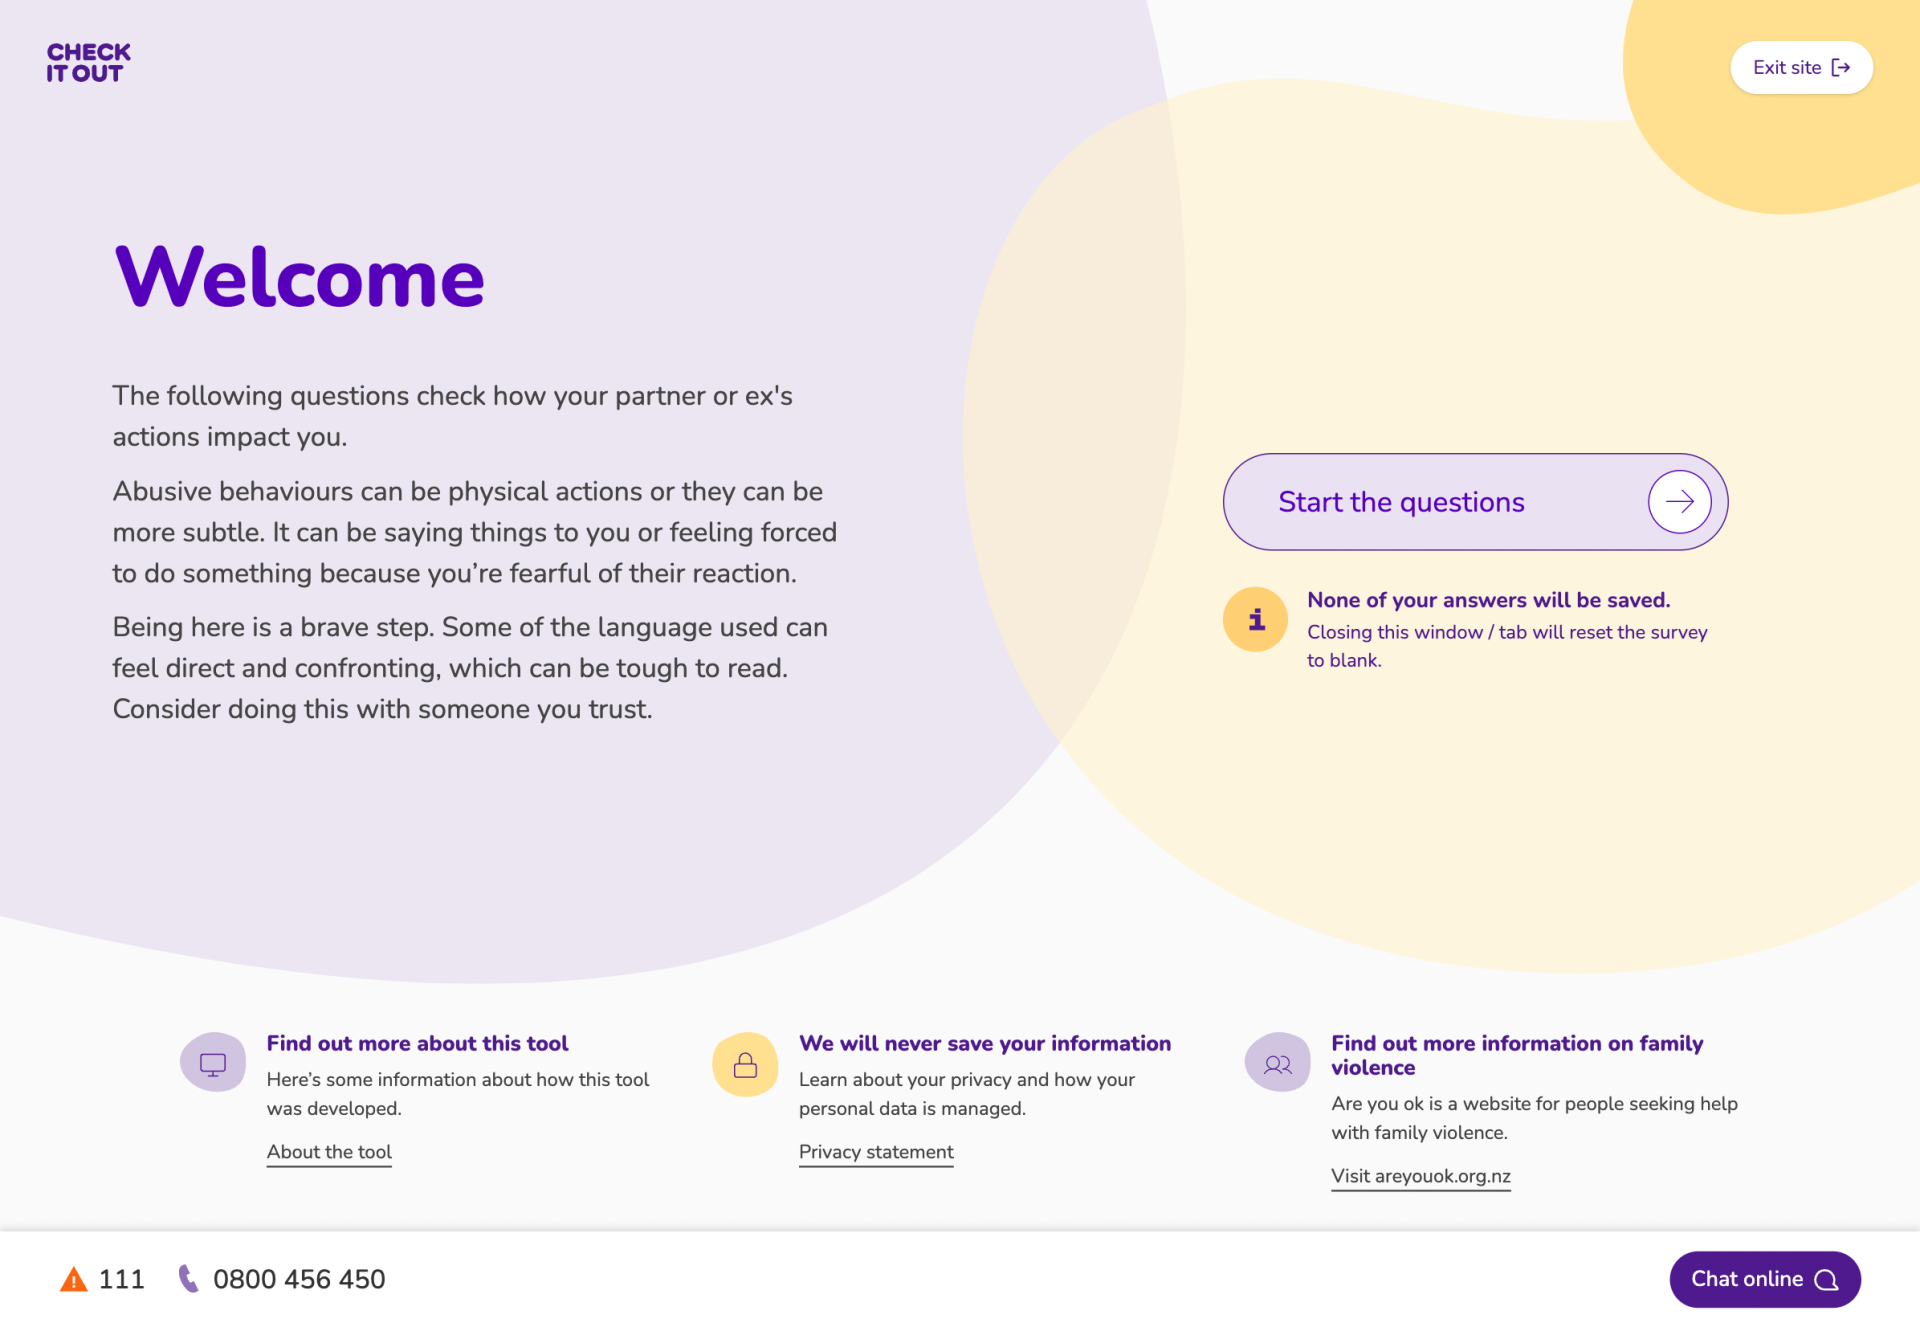This screenshot has height=1327, width=1920.
Task: Open the Privacy statement link
Action: [x=876, y=1152]
